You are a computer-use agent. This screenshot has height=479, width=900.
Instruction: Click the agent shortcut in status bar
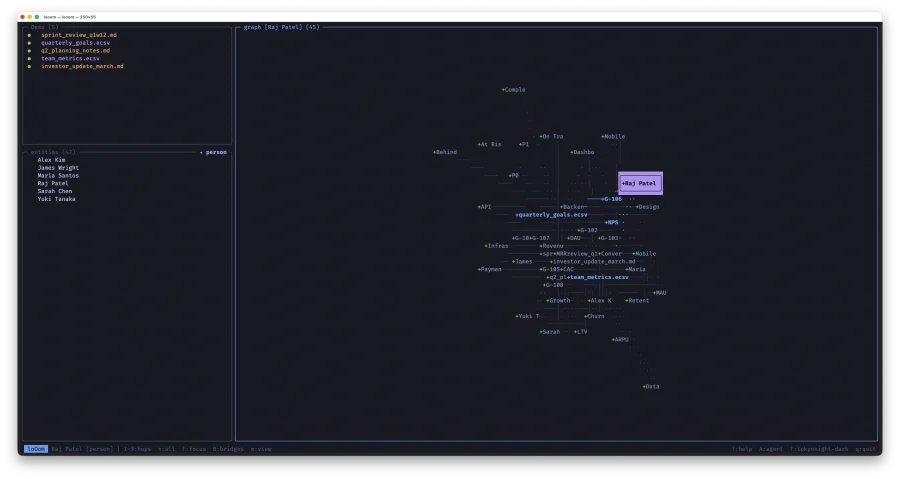coord(770,449)
